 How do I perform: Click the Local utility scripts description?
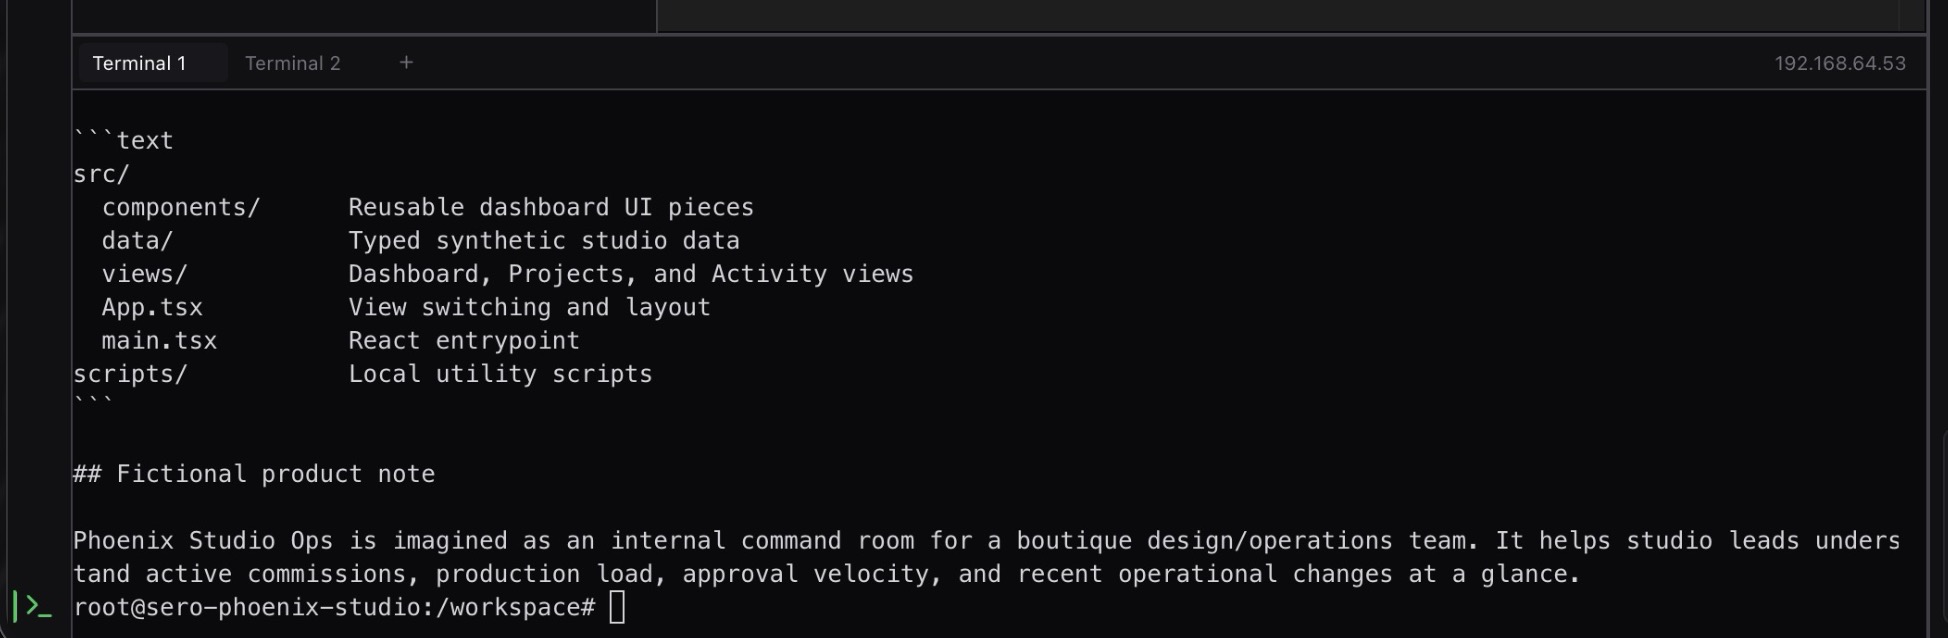click(x=499, y=374)
